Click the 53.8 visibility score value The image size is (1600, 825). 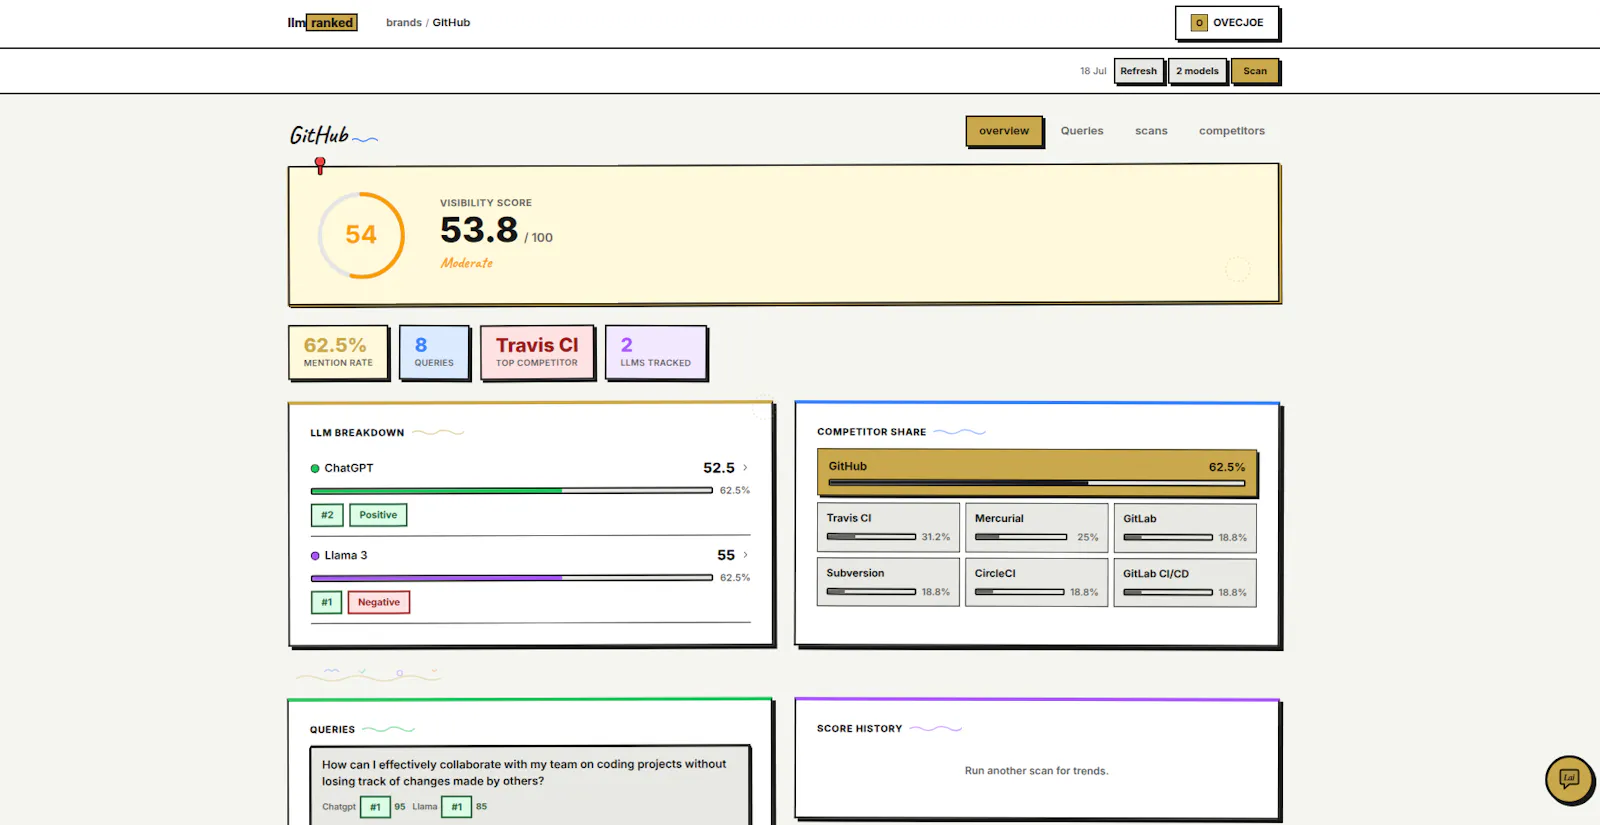pos(479,230)
